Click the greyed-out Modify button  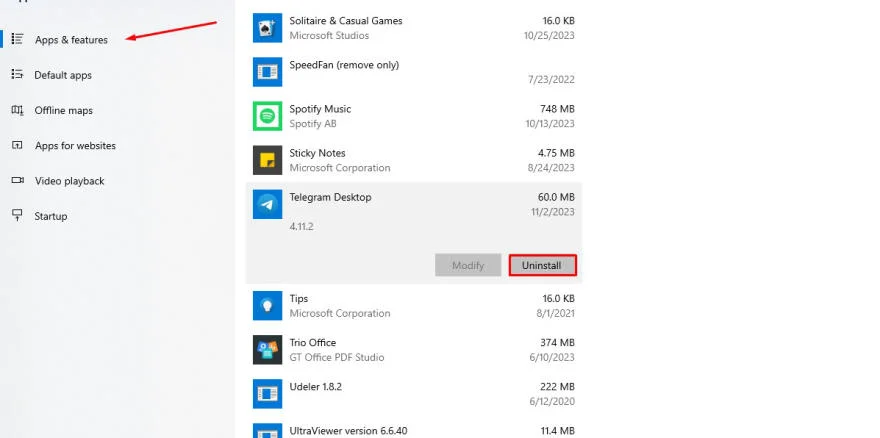[468, 265]
